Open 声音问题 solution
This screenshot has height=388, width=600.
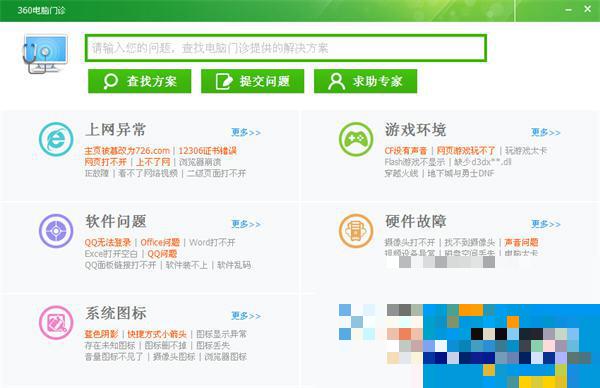(x=522, y=243)
